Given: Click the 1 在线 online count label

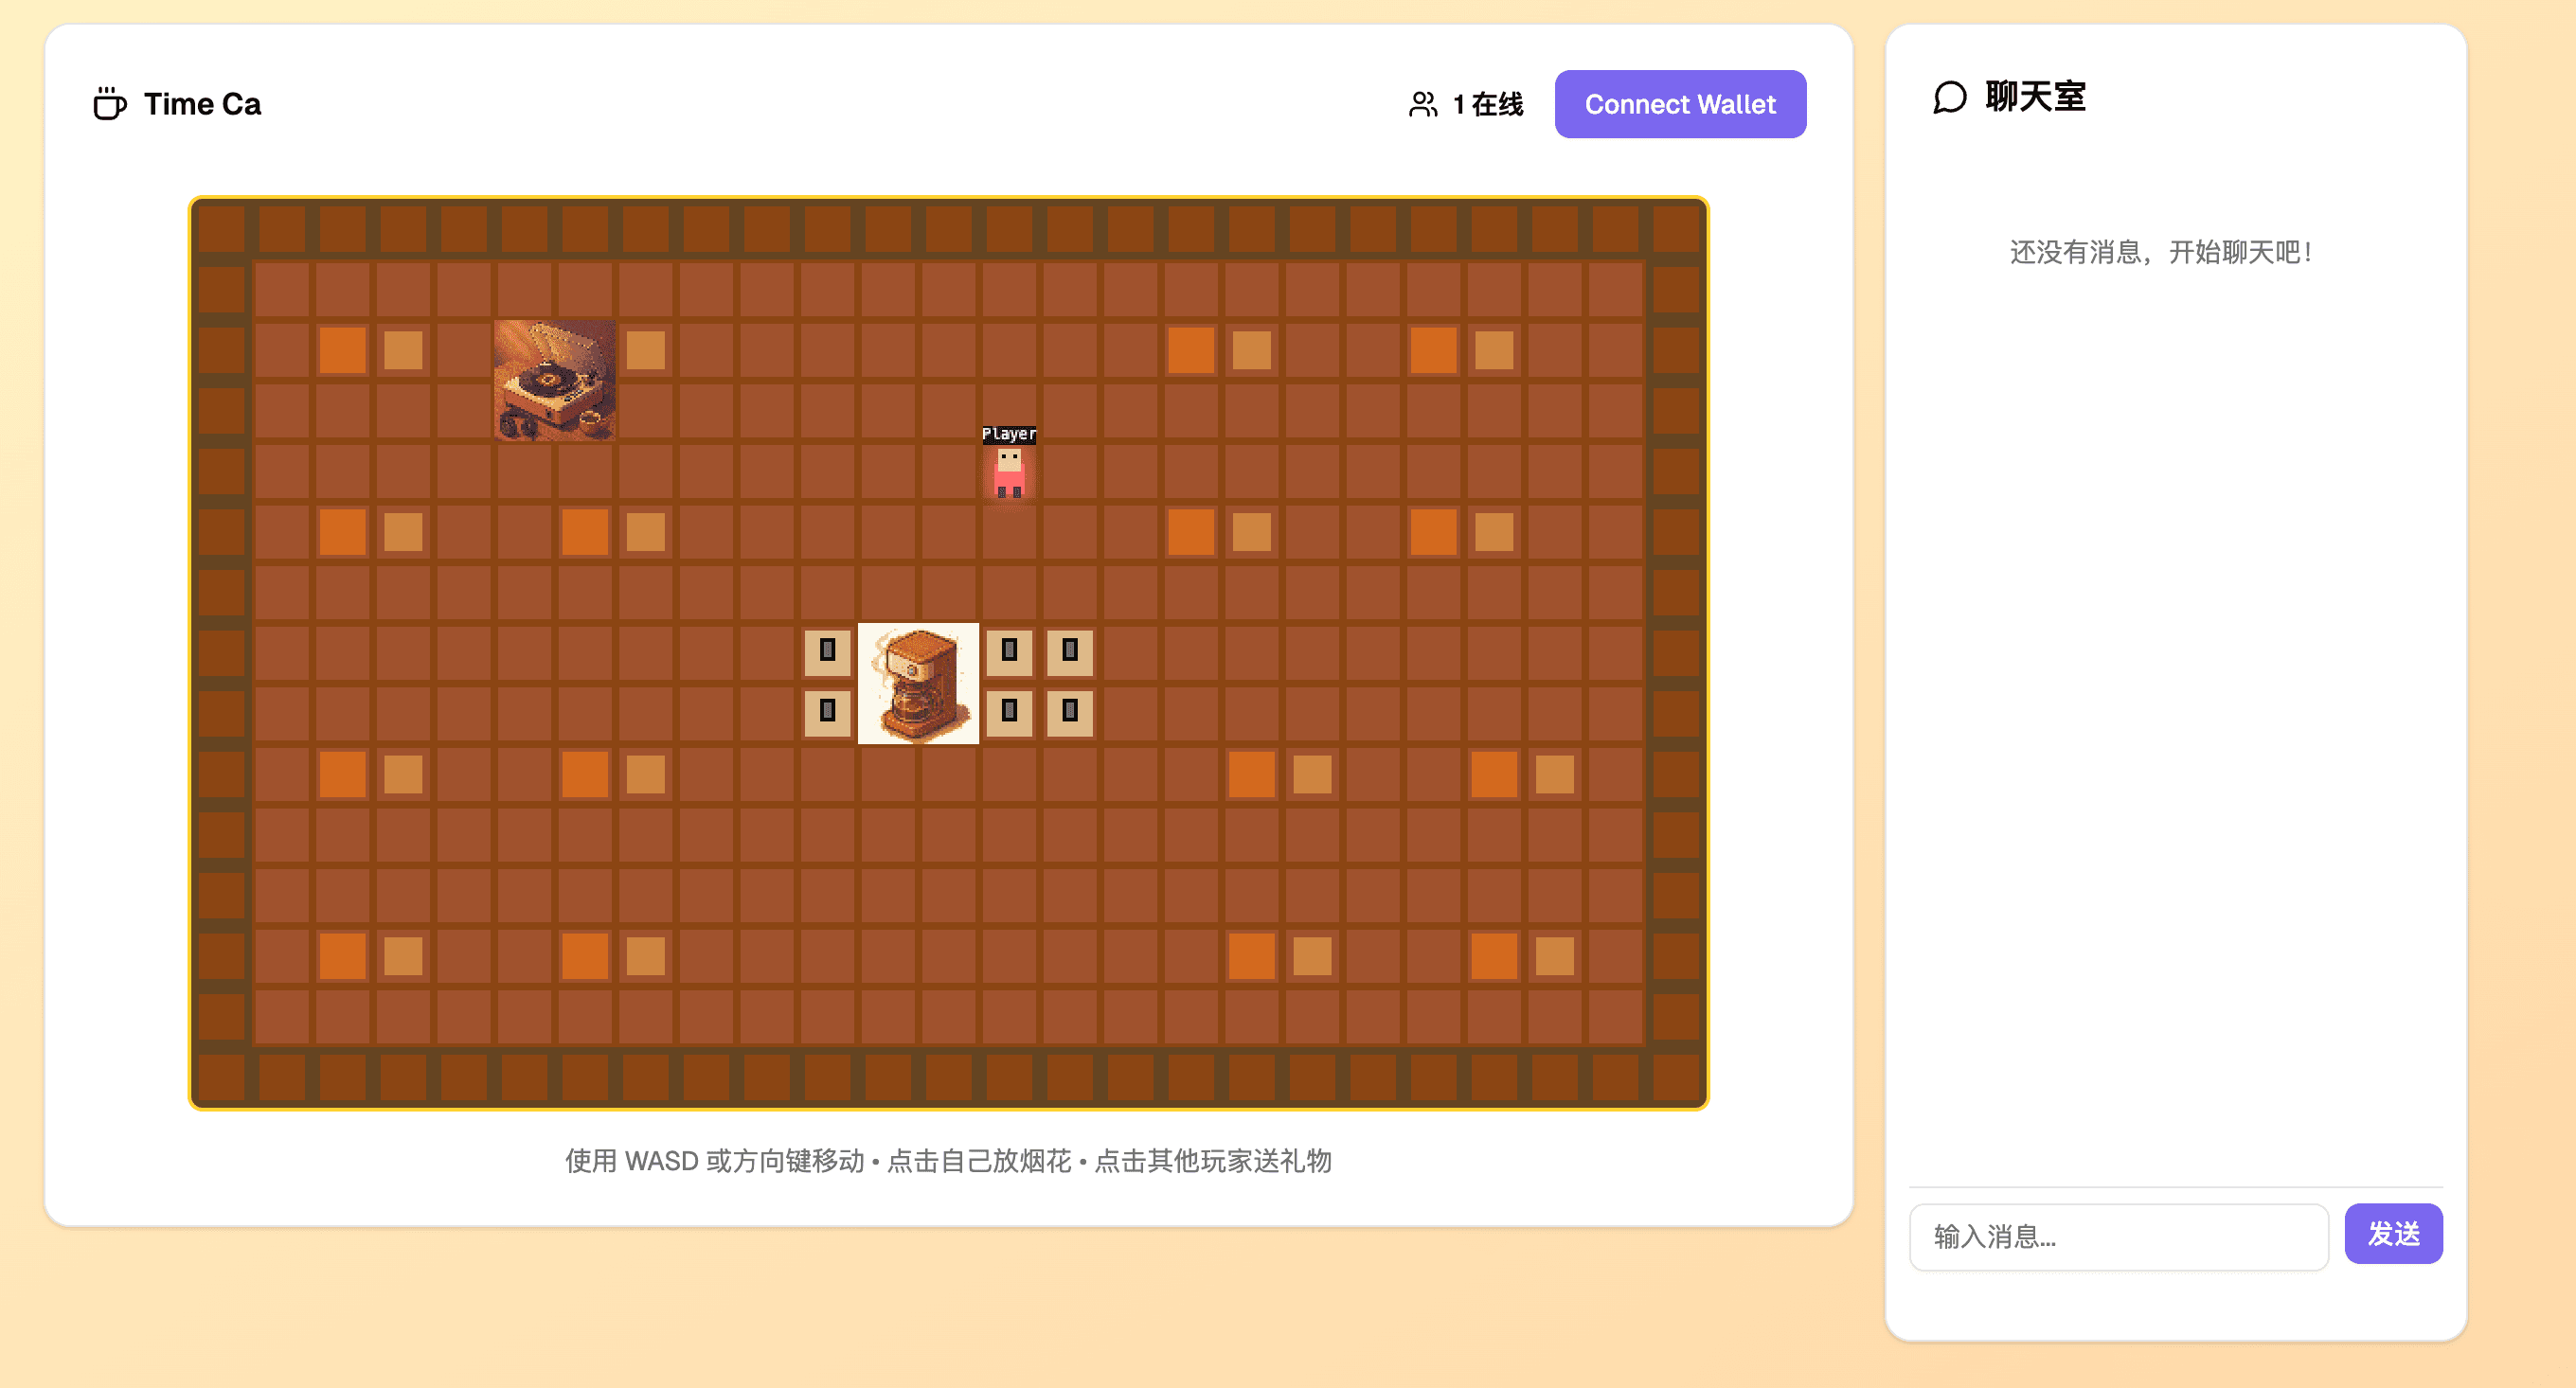Looking at the screenshot, I should (x=1487, y=104).
